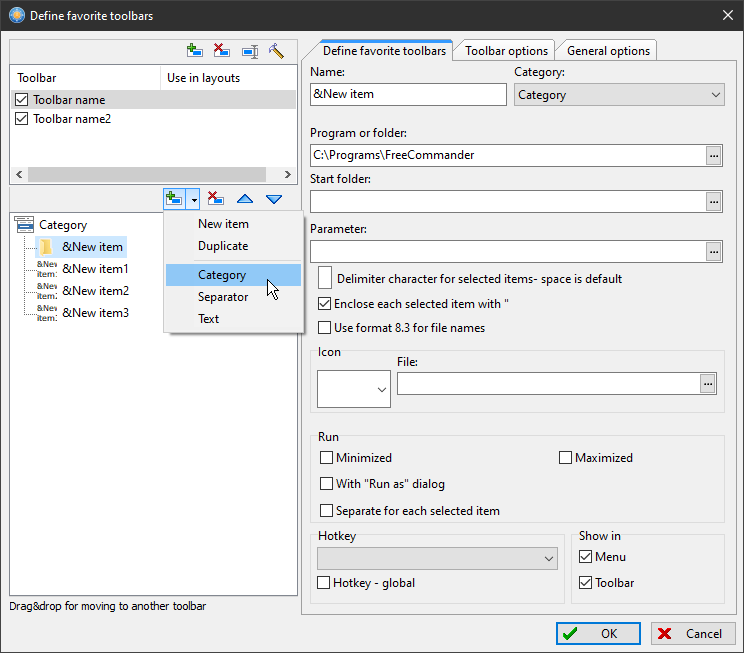Move item down with blue arrow
The image size is (744, 653).
(x=274, y=199)
